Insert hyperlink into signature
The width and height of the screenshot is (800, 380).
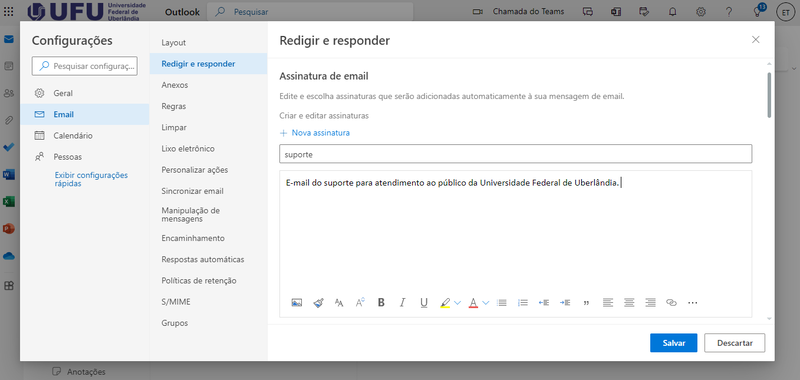[671, 302]
